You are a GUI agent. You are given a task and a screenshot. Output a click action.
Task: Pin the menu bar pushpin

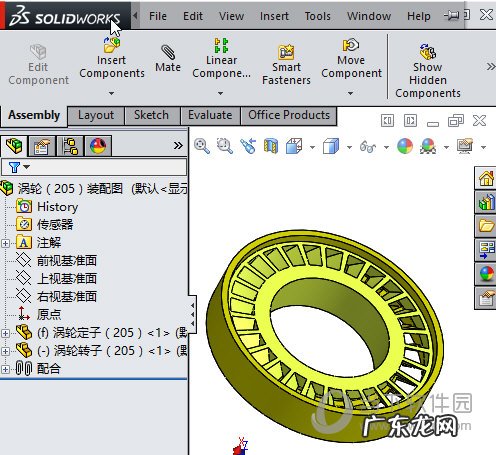[x=451, y=15]
